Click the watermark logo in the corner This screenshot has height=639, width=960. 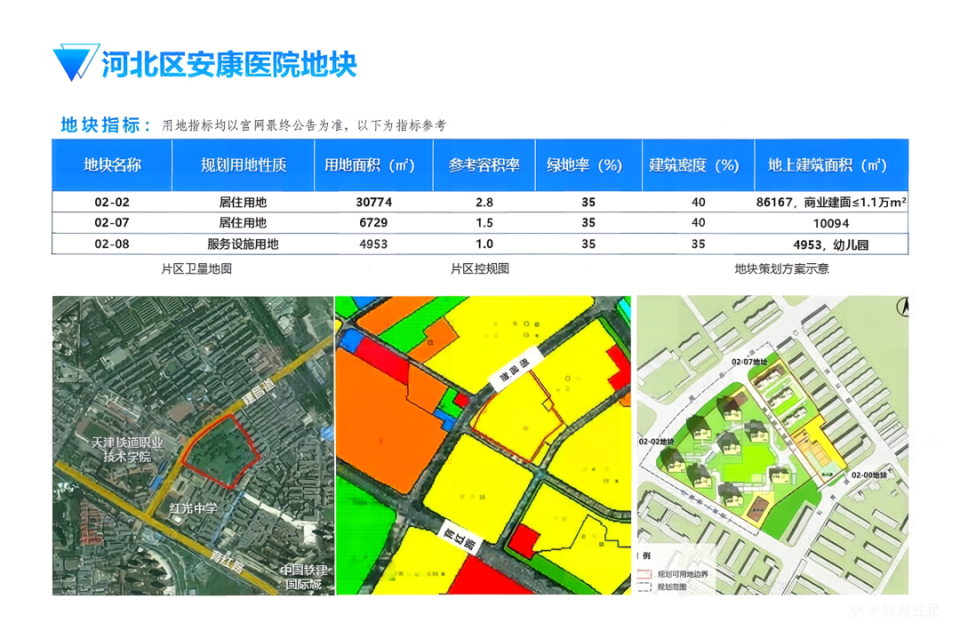tap(896, 610)
